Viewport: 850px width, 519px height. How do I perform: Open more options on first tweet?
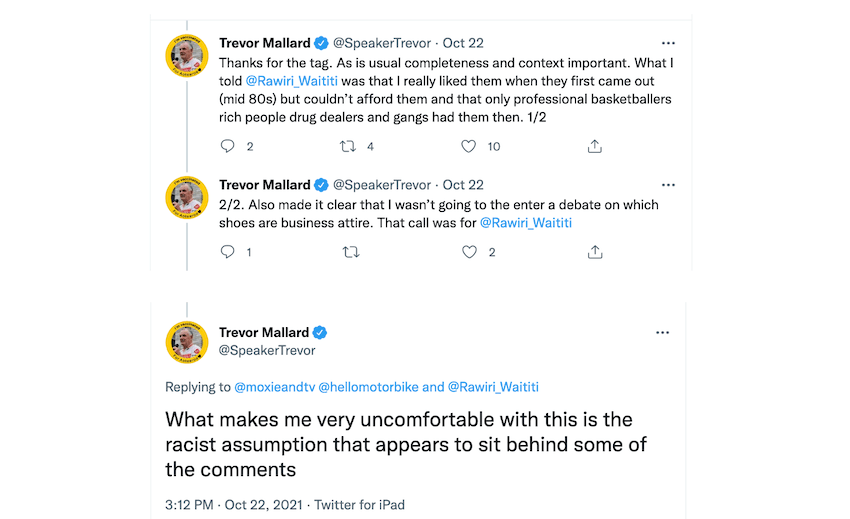[668, 44]
